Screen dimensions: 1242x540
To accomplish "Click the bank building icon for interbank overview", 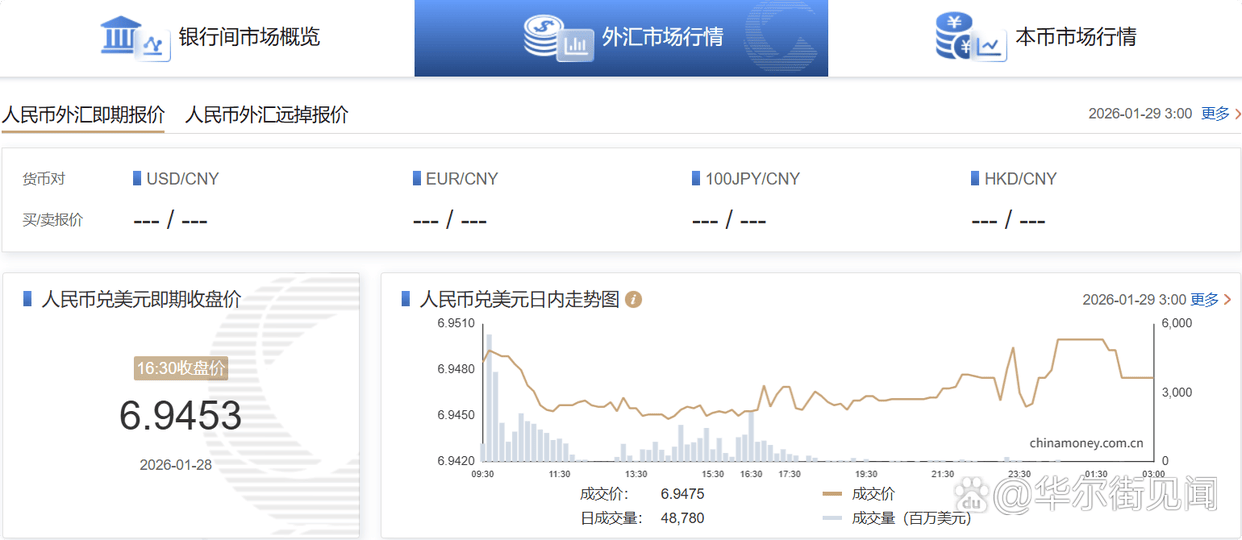I will [134, 38].
